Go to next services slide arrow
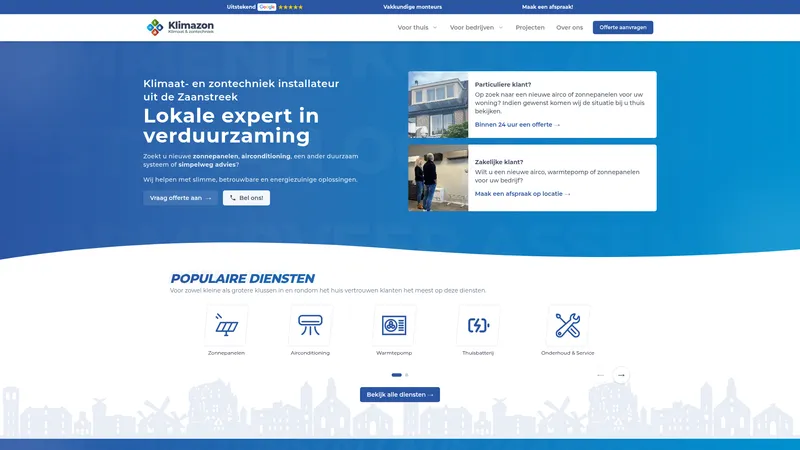 click(621, 375)
